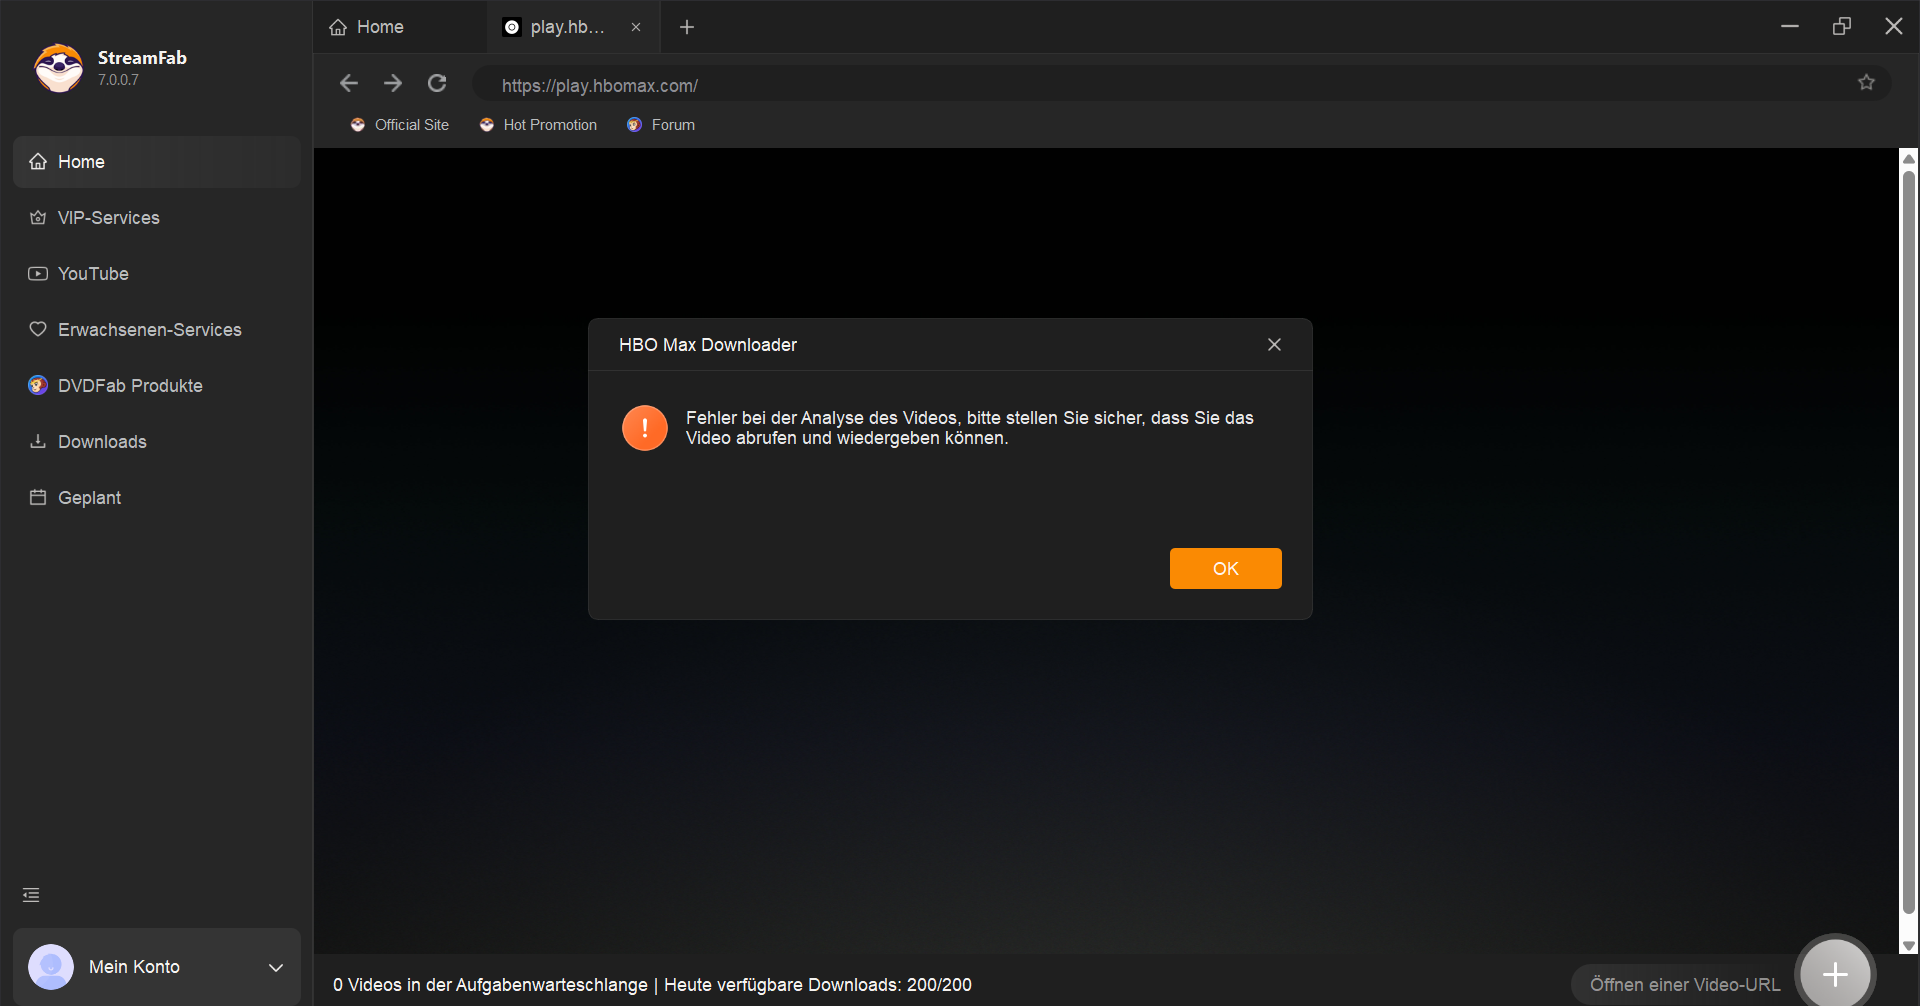
Task: Close the HBO Max Downloader dialog
Action: point(1274,345)
